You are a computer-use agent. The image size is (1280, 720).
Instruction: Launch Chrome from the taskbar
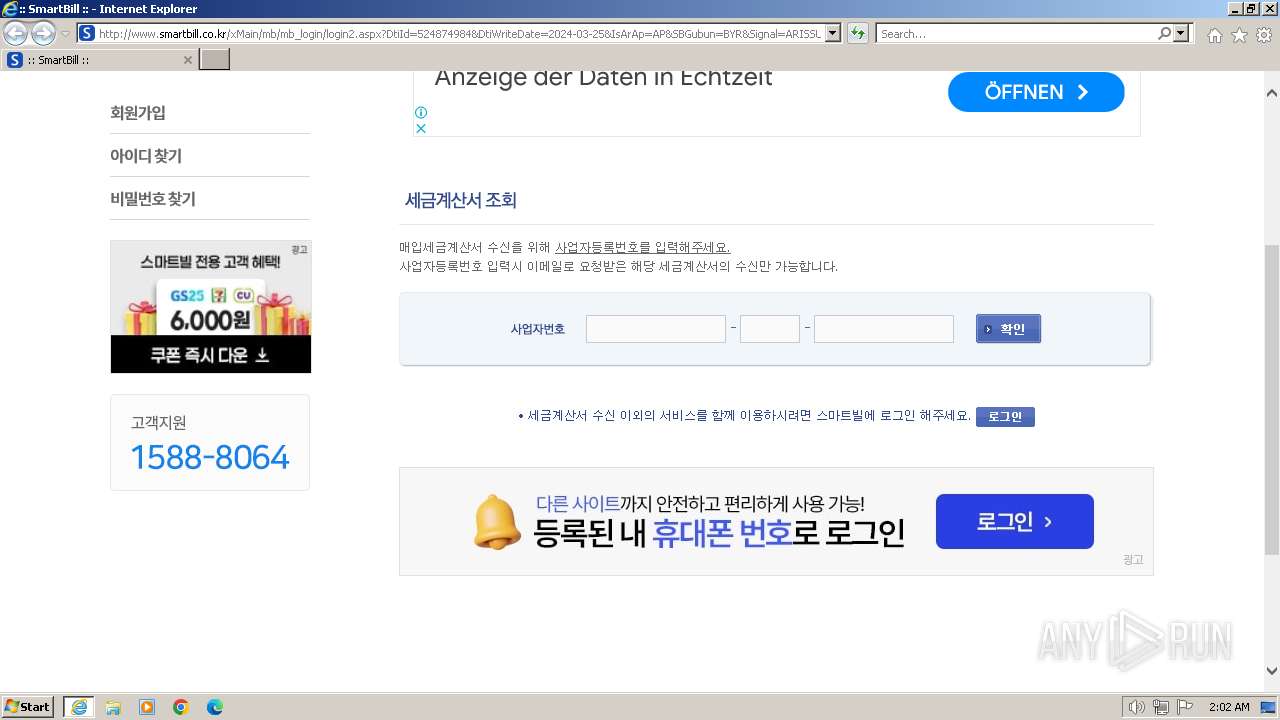[x=181, y=707]
